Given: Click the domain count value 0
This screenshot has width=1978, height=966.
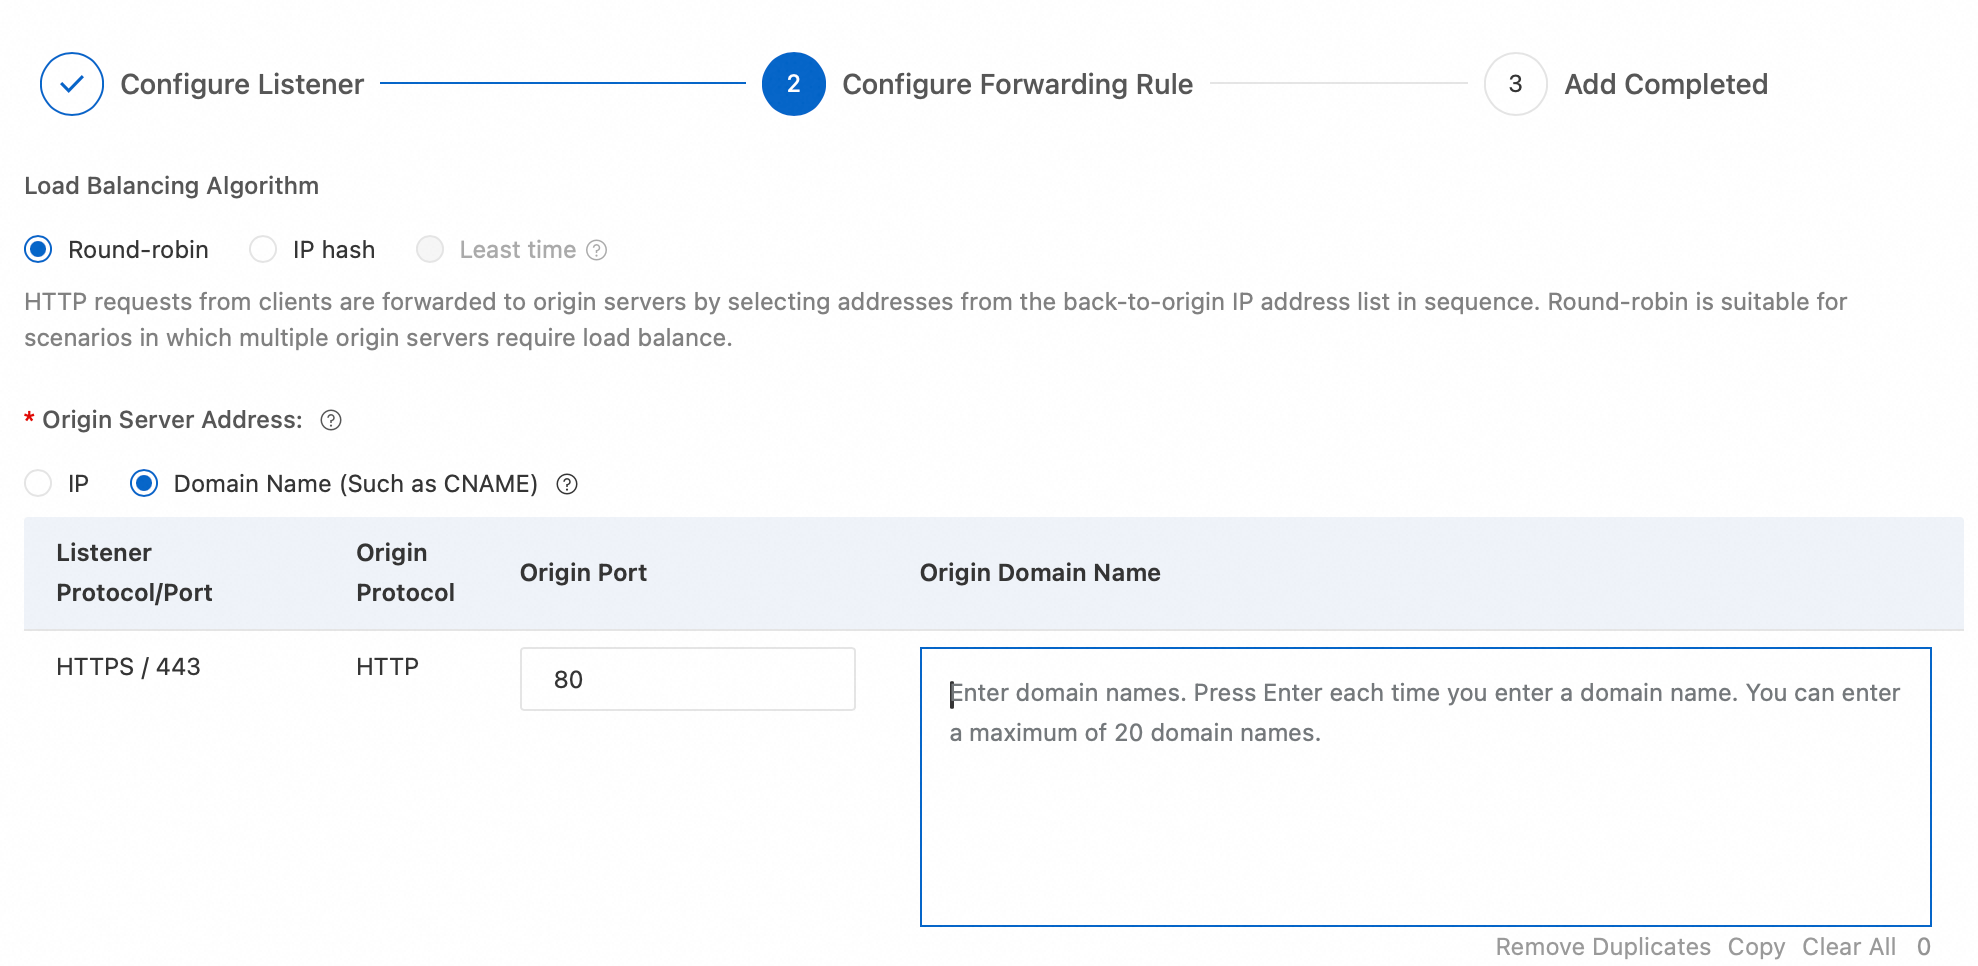Looking at the screenshot, I should click(1924, 947).
